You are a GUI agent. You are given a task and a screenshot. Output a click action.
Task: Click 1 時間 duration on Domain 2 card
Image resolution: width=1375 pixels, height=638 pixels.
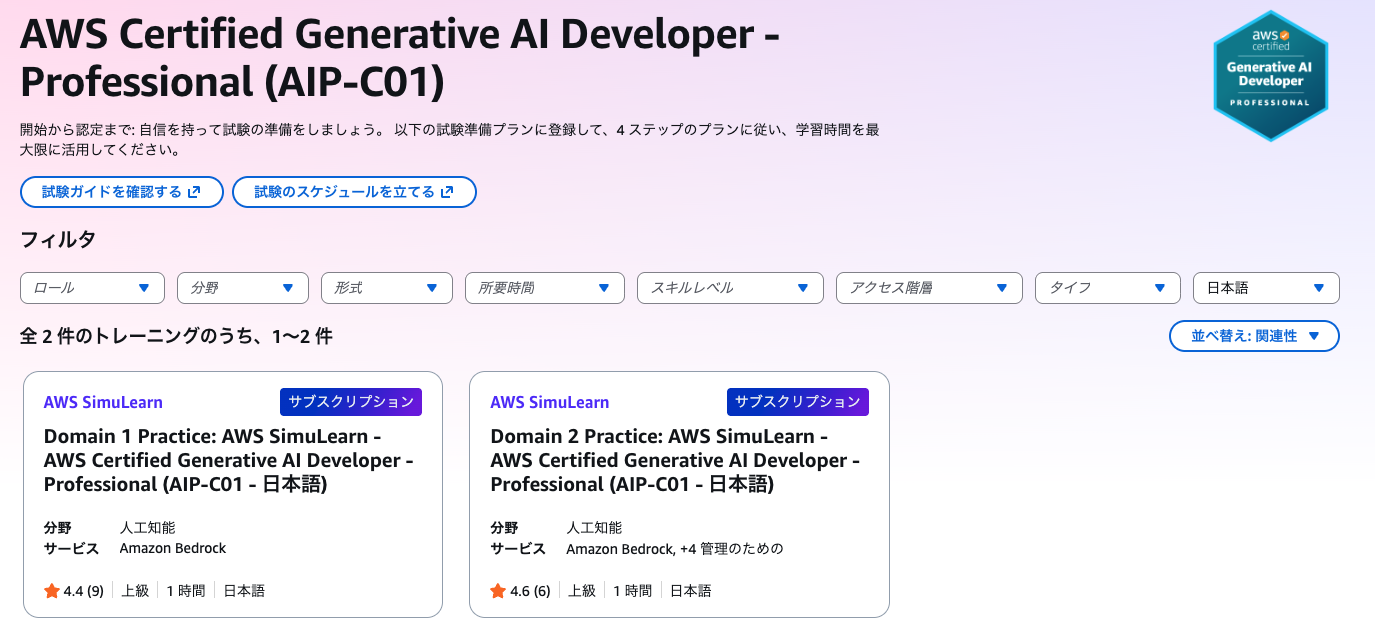tap(633, 591)
